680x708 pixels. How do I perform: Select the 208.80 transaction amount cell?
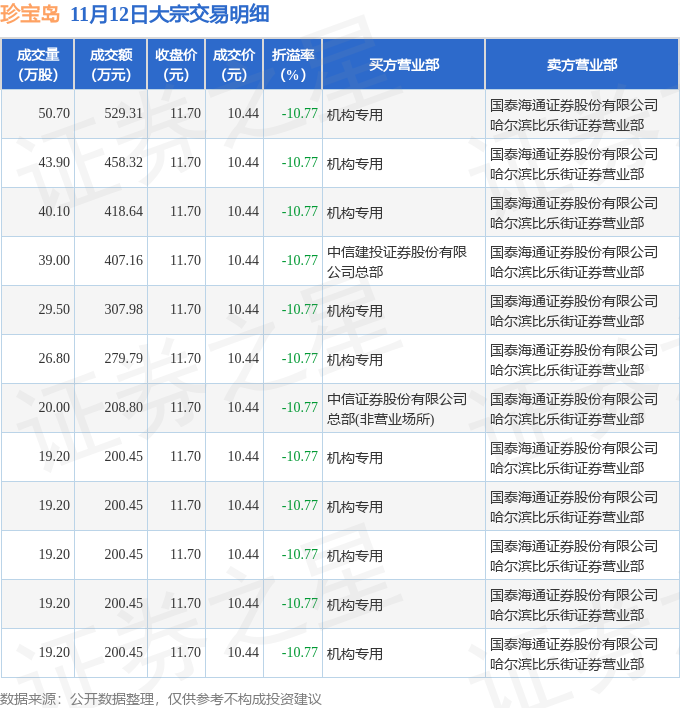(x=123, y=408)
